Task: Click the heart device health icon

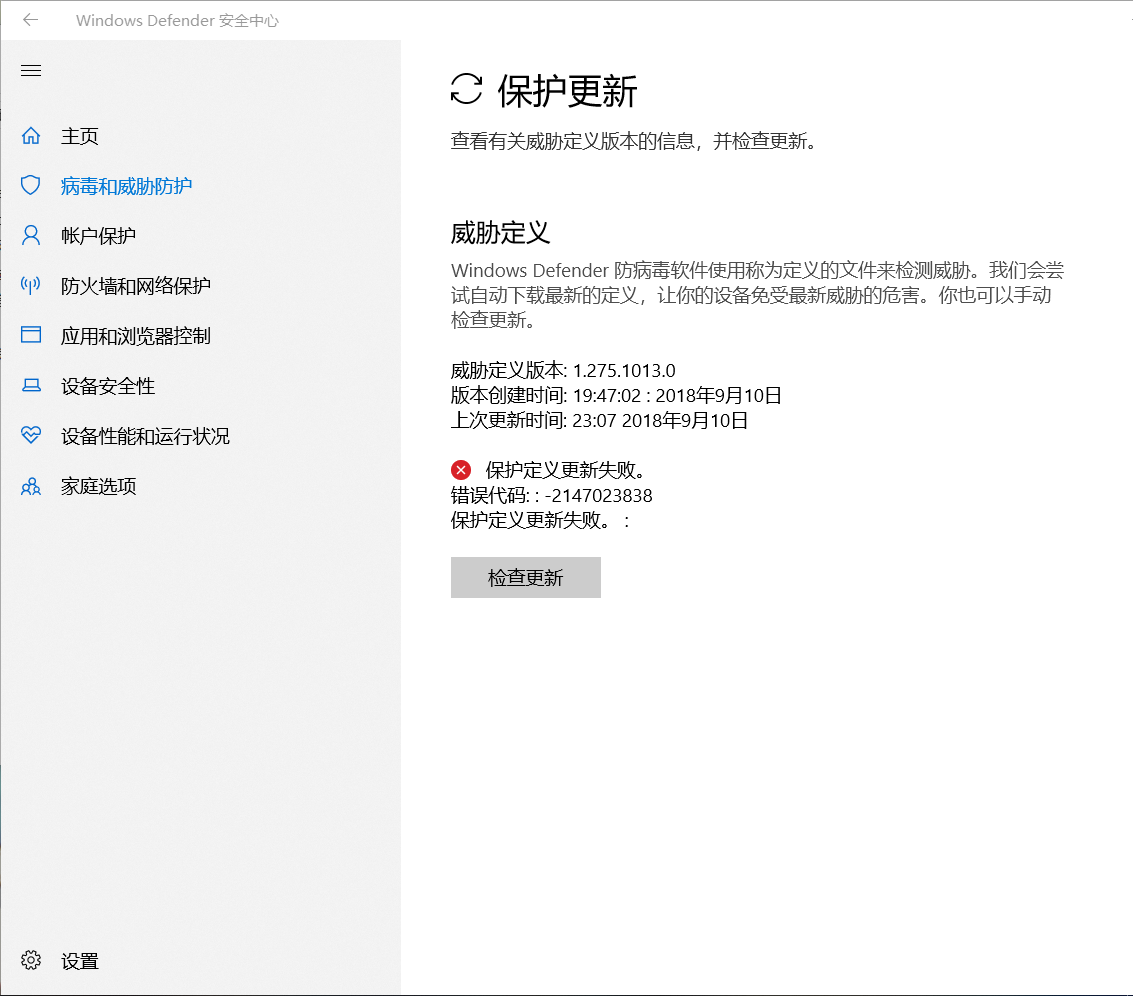Action: pyautogui.click(x=31, y=435)
